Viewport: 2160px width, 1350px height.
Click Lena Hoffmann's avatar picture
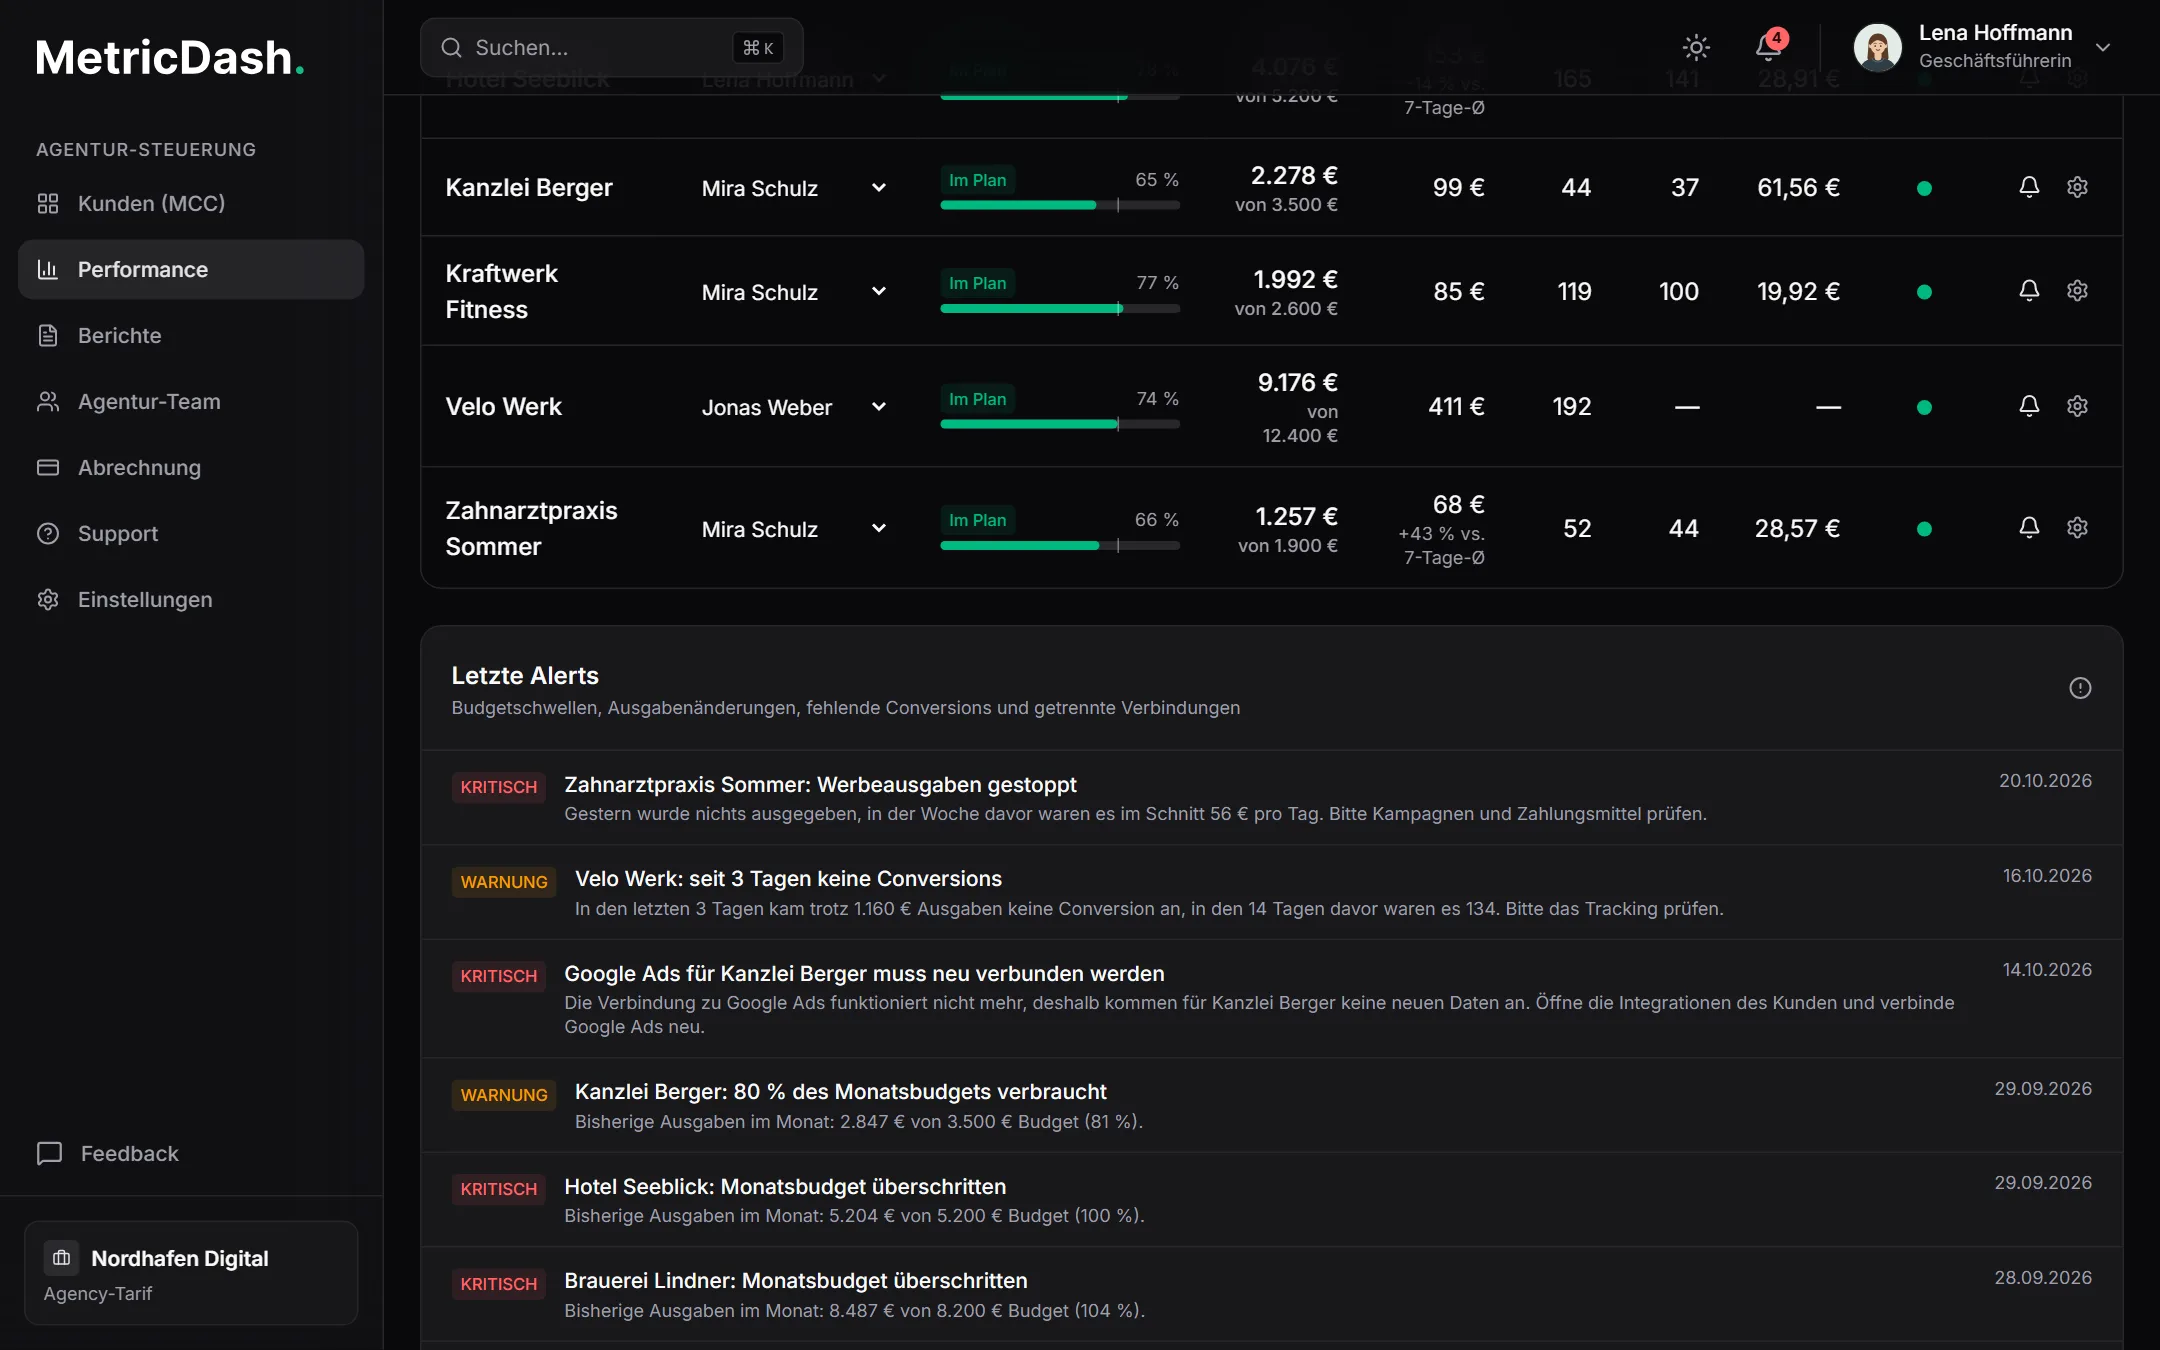pyautogui.click(x=1877, y=47)
